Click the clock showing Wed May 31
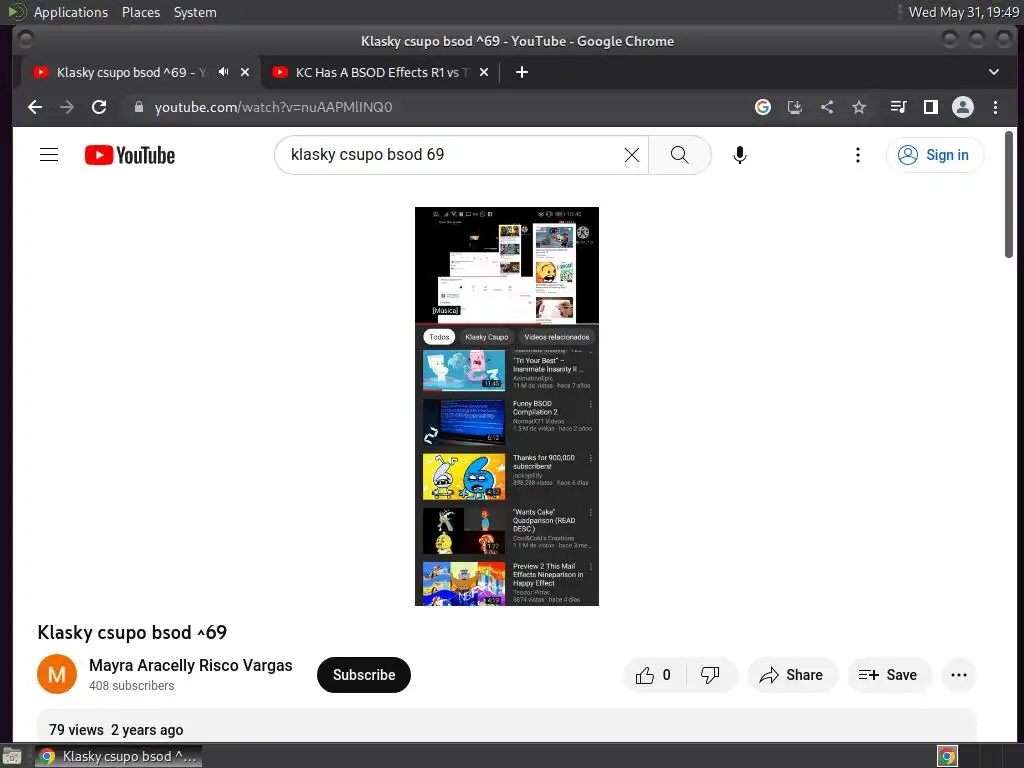Screen dimensions: 1024x768 click(x=963, y=12)
